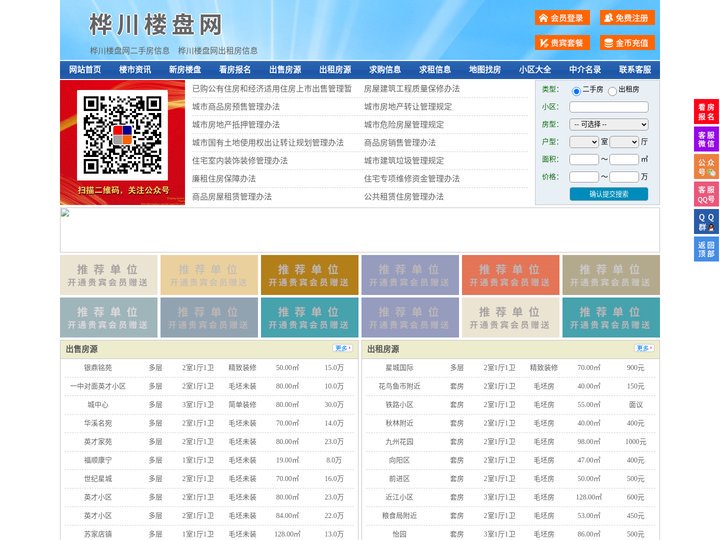Open the 廉租住房保障办法 link
This screenshot has width=720, height=540.
click(224, 179)
